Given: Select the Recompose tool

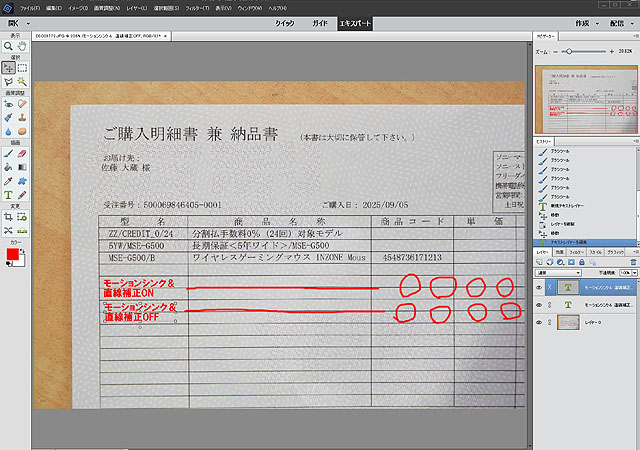Looking at the screenshot, I should 22,217.
